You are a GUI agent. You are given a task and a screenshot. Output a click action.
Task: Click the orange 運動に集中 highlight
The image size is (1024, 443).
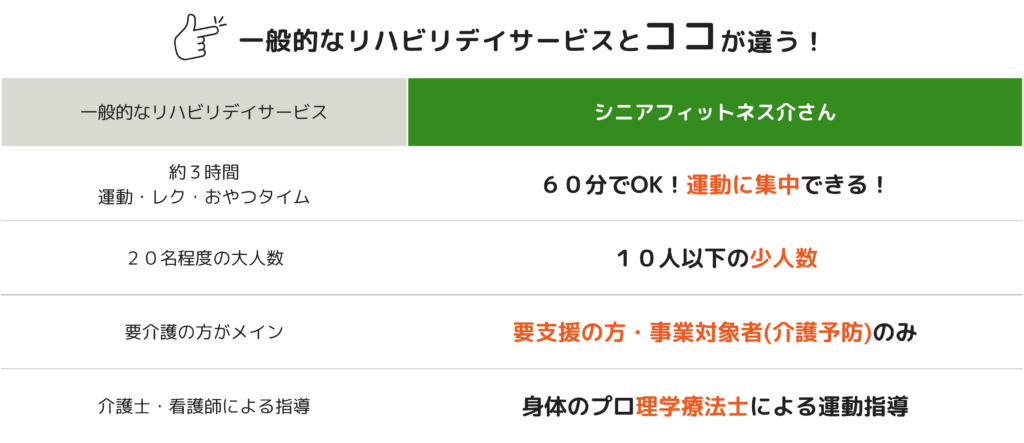742,185
